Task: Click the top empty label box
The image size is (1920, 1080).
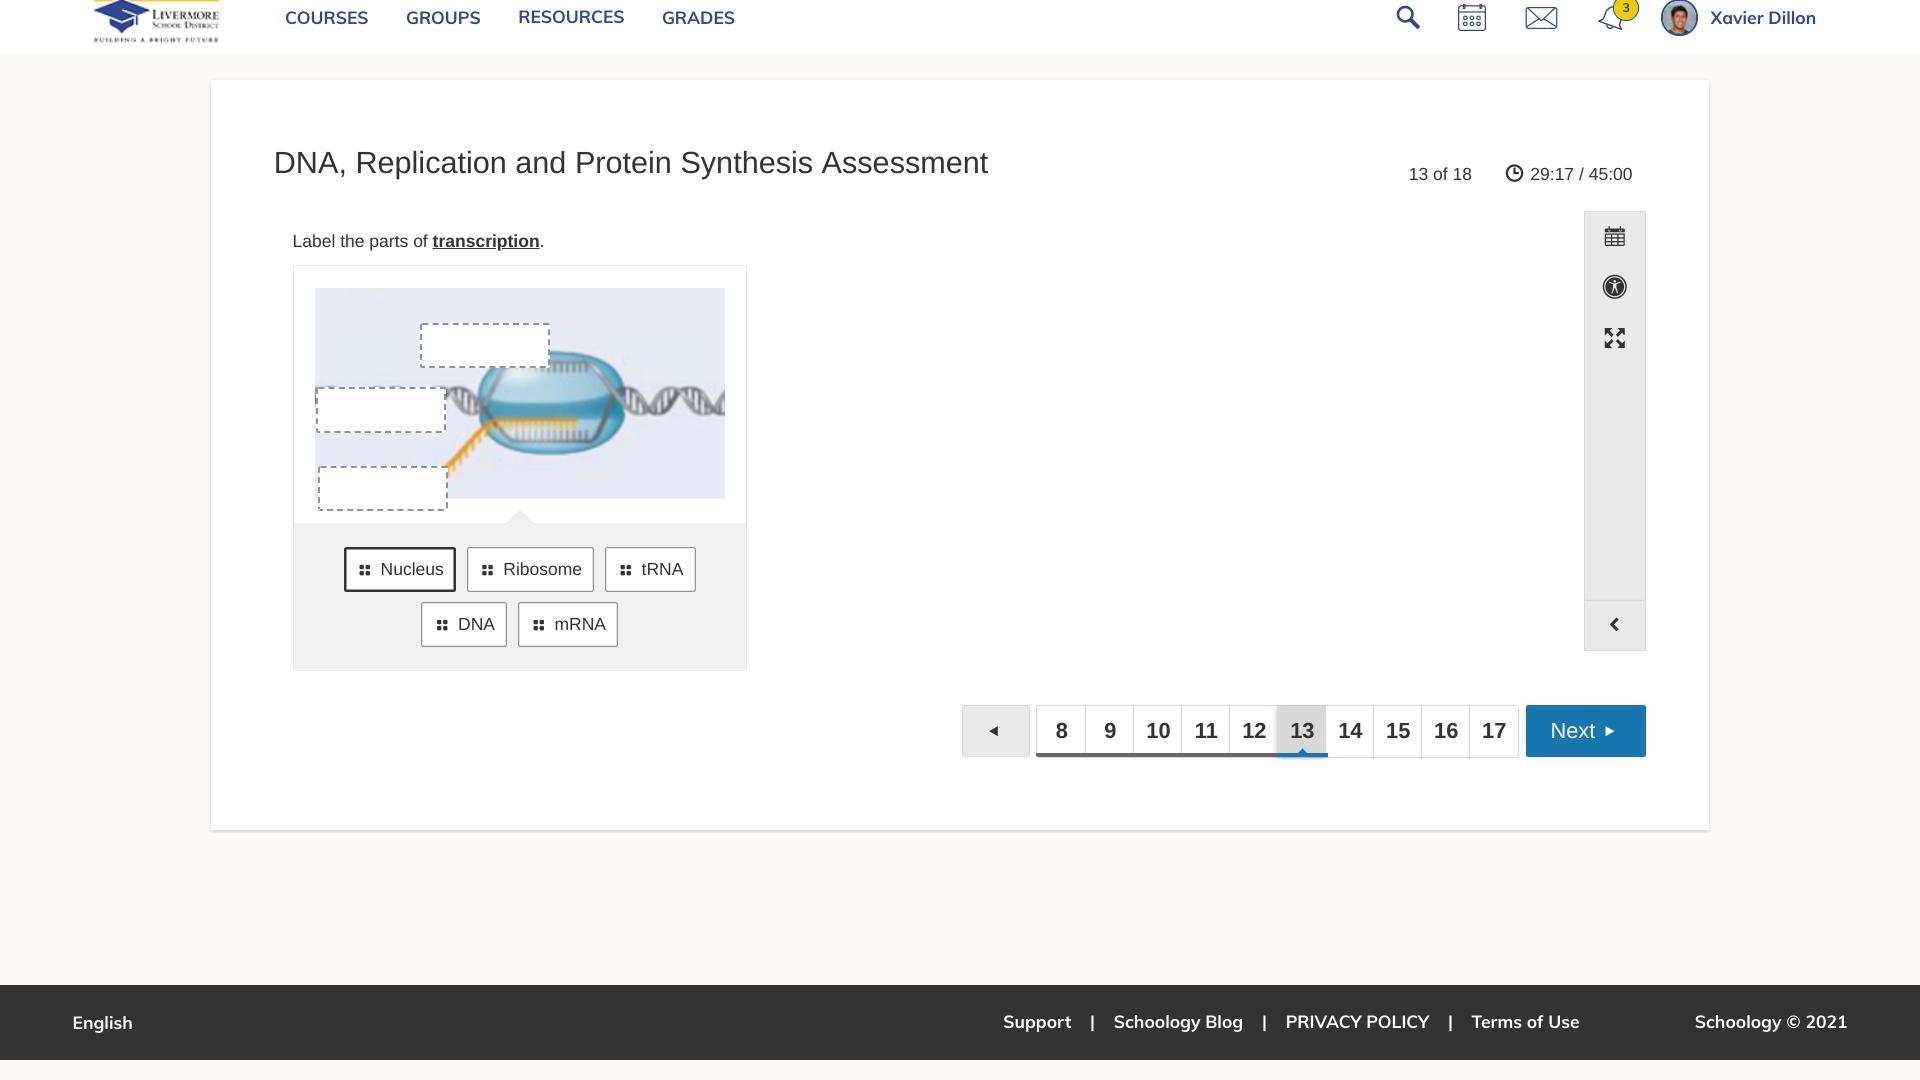Action: pyautogui.click(x=484, y=345)
